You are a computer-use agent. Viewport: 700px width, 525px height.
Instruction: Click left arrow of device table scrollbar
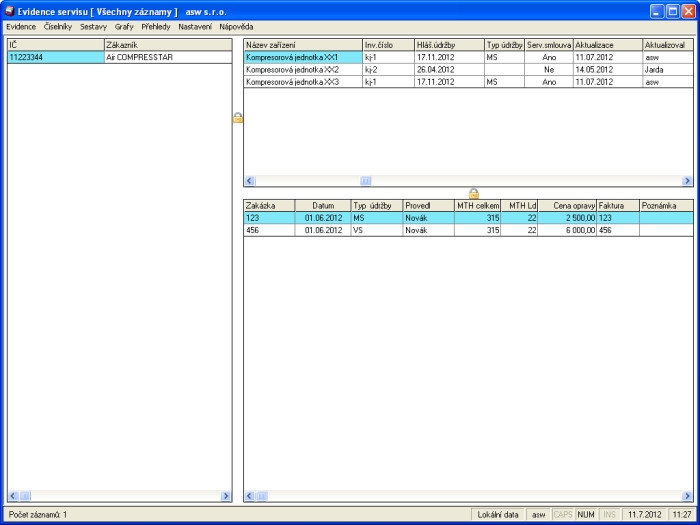250,181
